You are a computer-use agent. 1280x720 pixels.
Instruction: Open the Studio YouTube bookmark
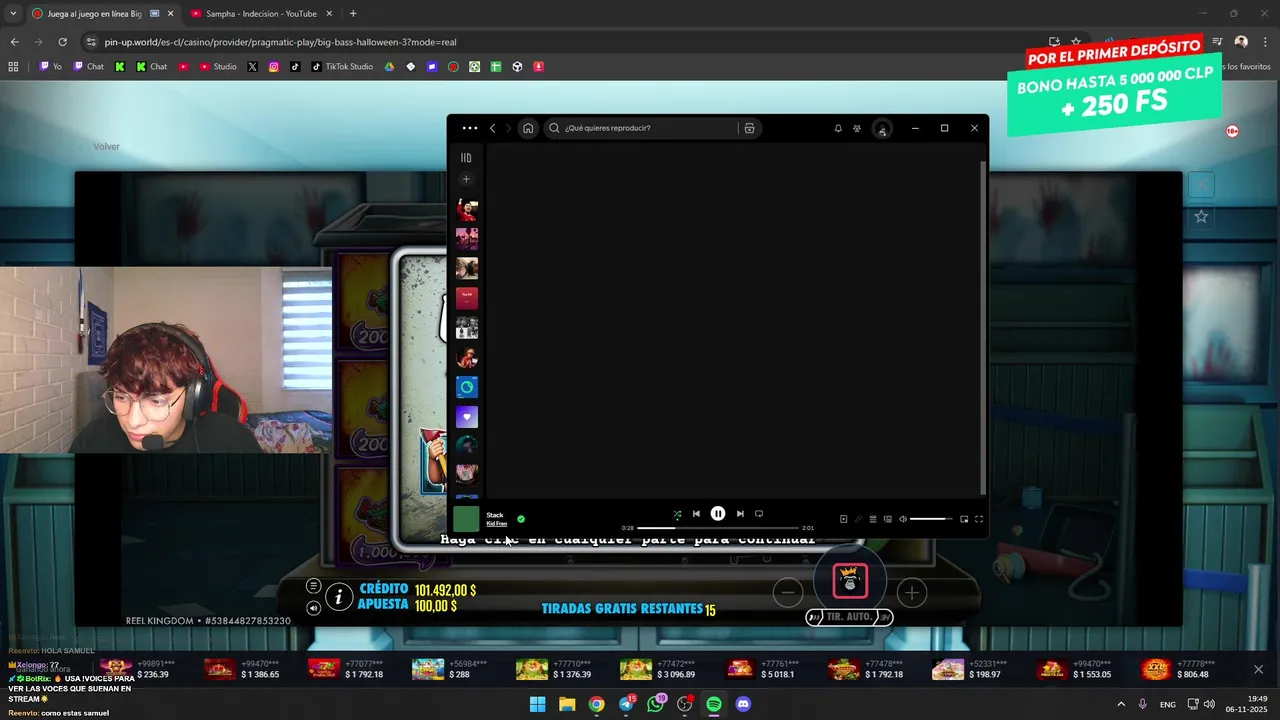click(x=218, y=67)
